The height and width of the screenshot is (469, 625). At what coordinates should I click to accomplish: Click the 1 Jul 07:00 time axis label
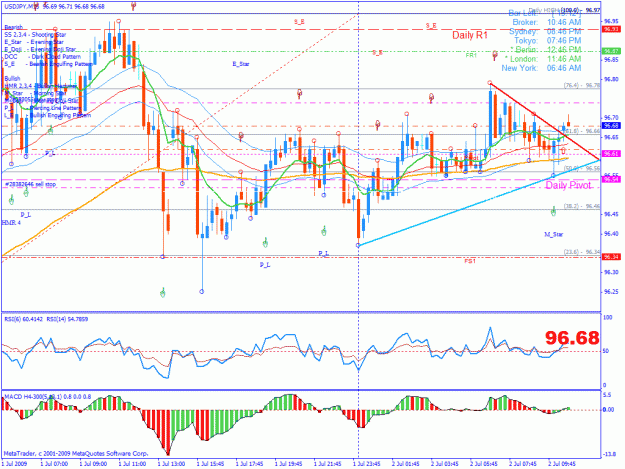(54, 464)
